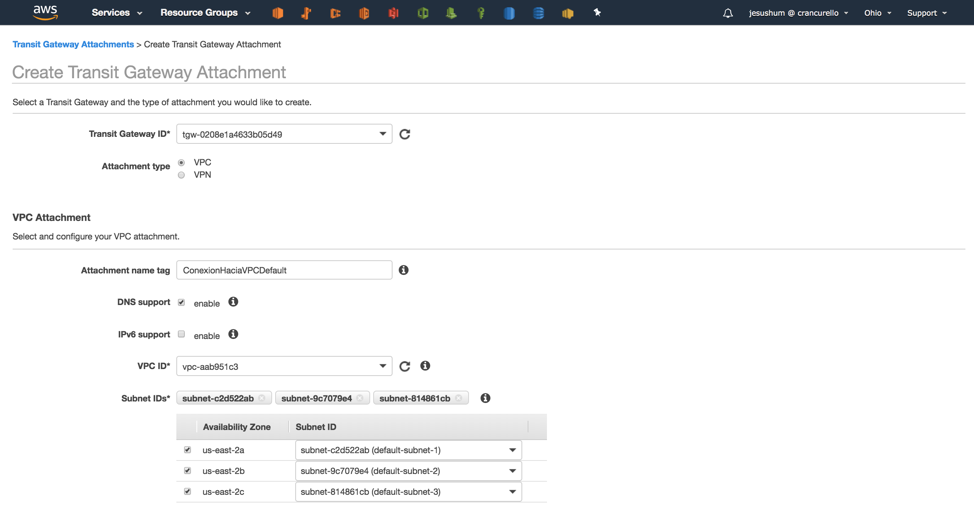Viewport: 974px width, 508px height.
Task: Click the Availability Zone column header
Action: coord(237,427)
